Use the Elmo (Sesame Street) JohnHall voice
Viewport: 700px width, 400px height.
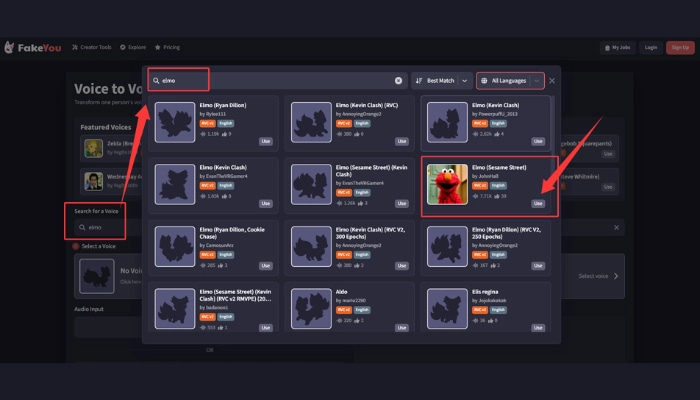(538, 203)
